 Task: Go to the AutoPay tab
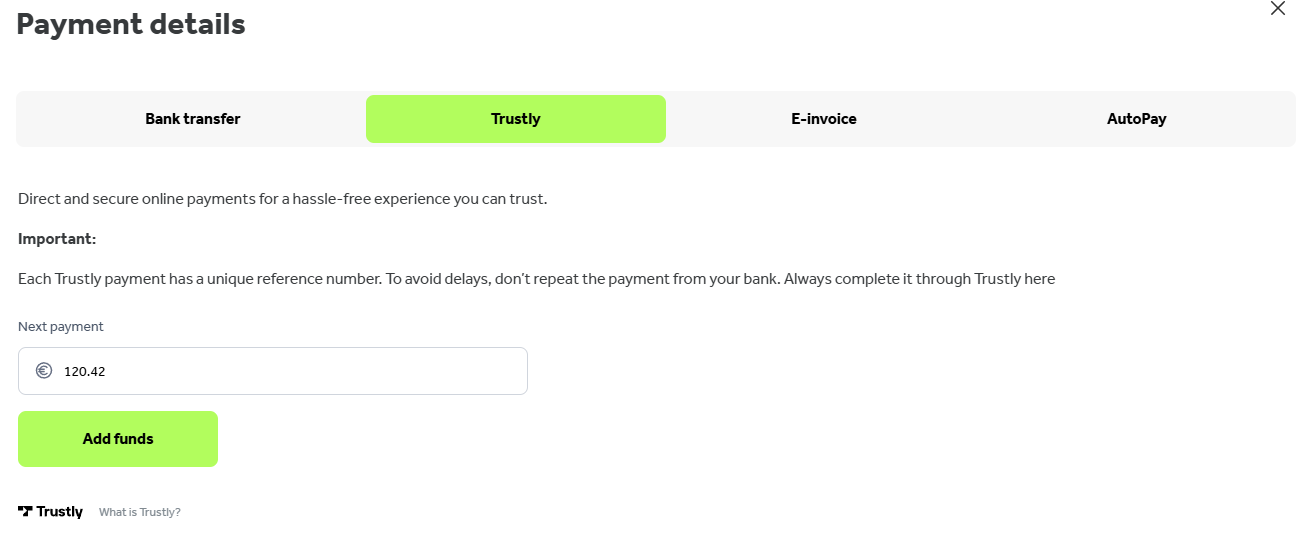click(x=1136, y=119)
